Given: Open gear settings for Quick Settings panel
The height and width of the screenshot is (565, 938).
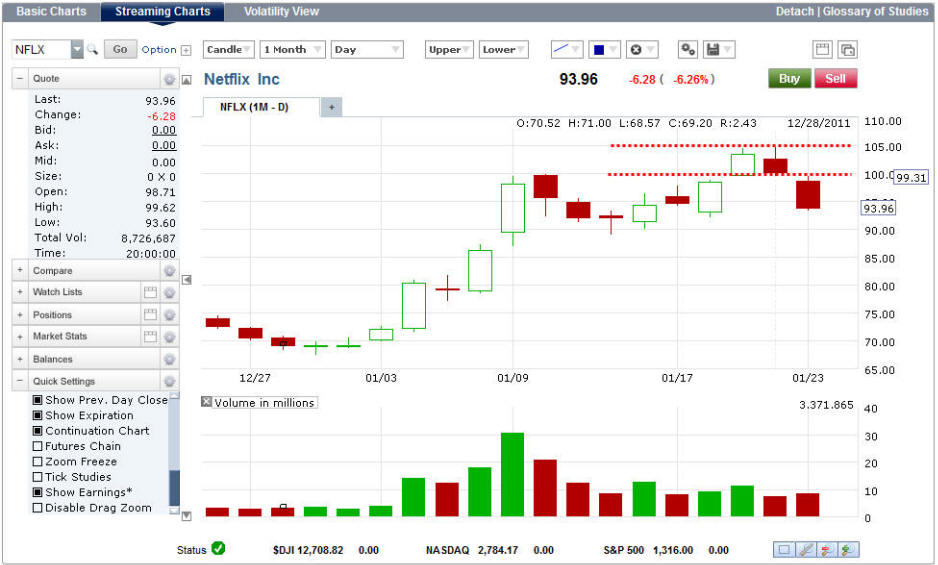Looking at the screenshot, I should point(169,381).
